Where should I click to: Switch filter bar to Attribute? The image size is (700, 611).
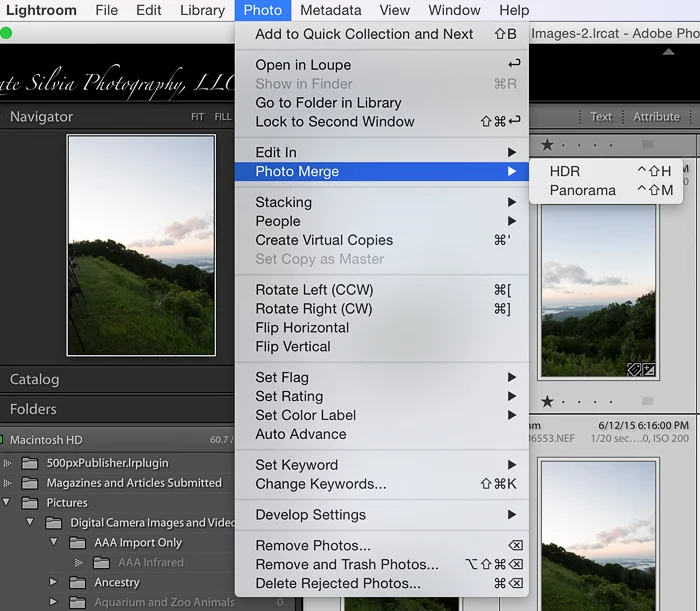tap(656, 117)
